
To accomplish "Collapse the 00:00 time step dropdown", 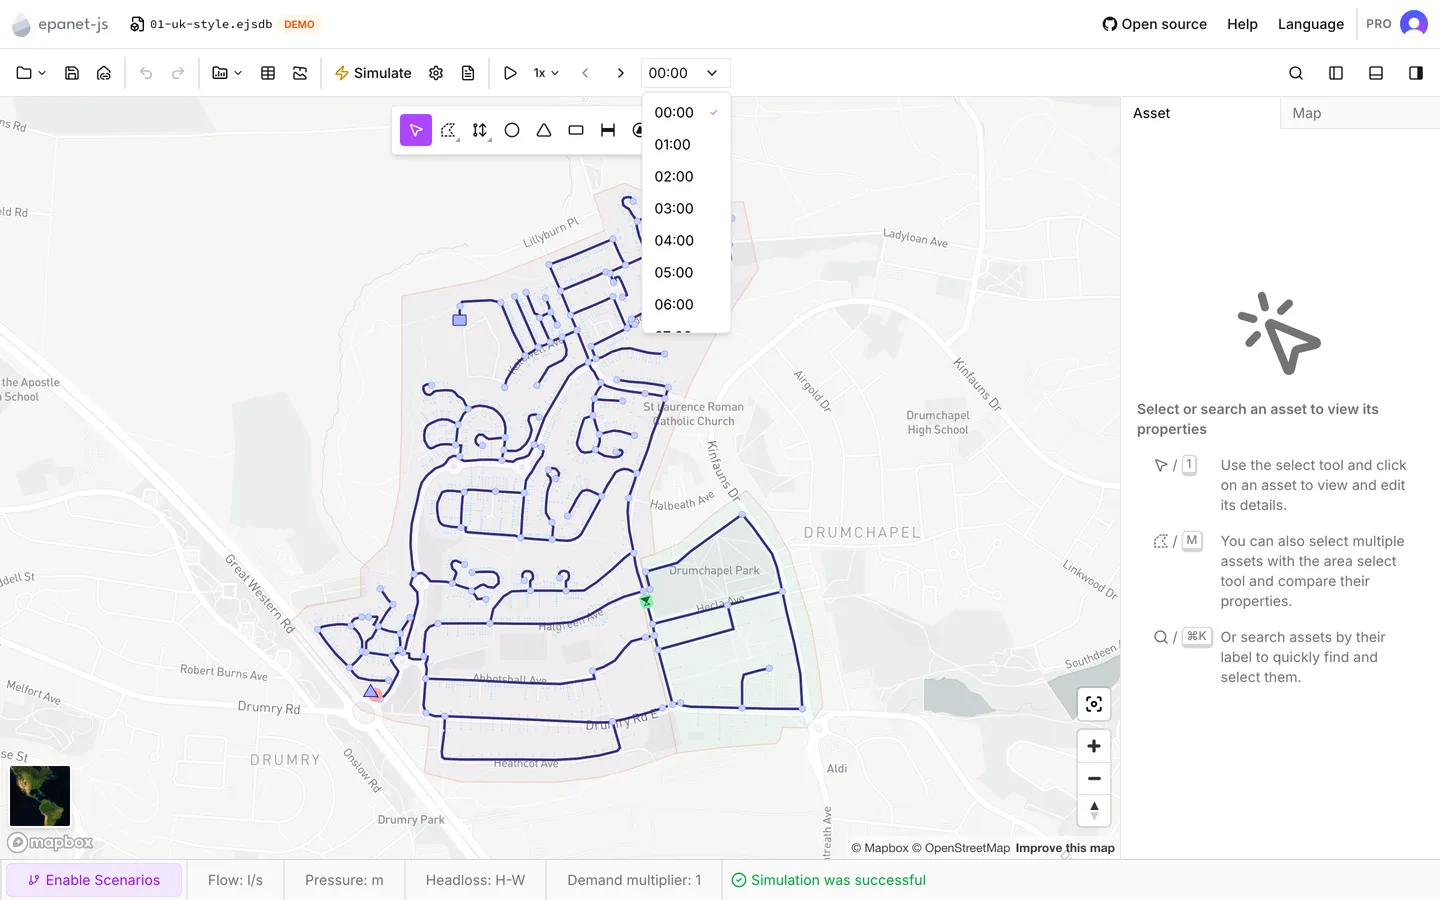I will click(x=685, y=73).
